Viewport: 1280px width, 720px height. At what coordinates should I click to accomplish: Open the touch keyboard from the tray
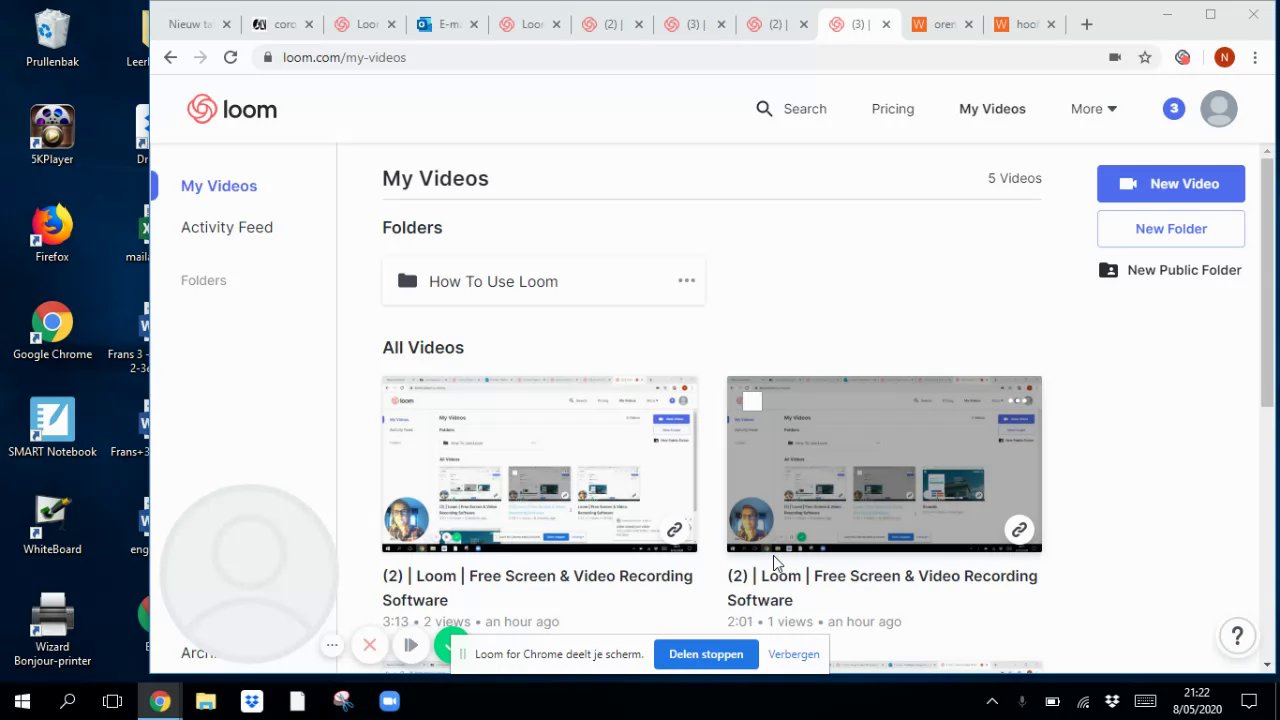[1146, 701]
